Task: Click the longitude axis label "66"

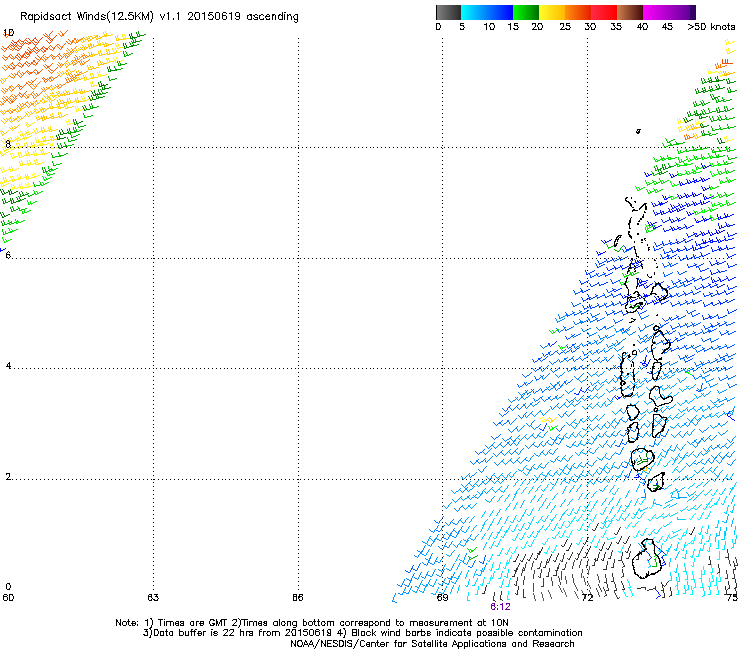Action: (297, 598)
